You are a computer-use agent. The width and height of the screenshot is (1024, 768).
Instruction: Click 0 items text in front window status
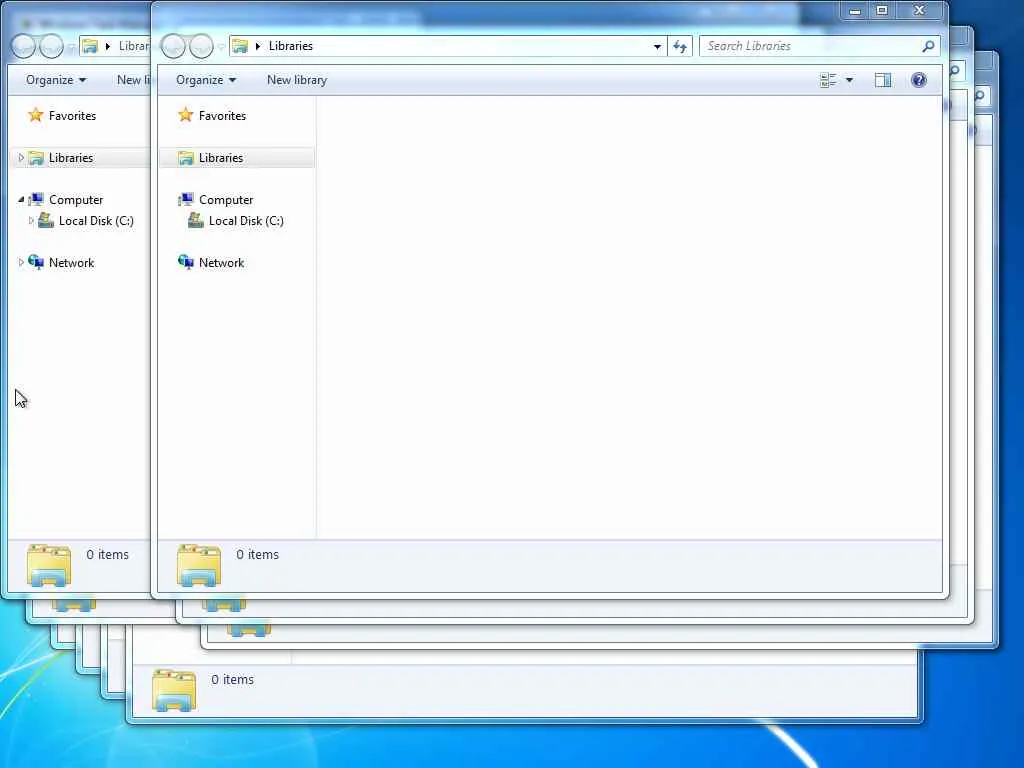(x=257, y=554)
